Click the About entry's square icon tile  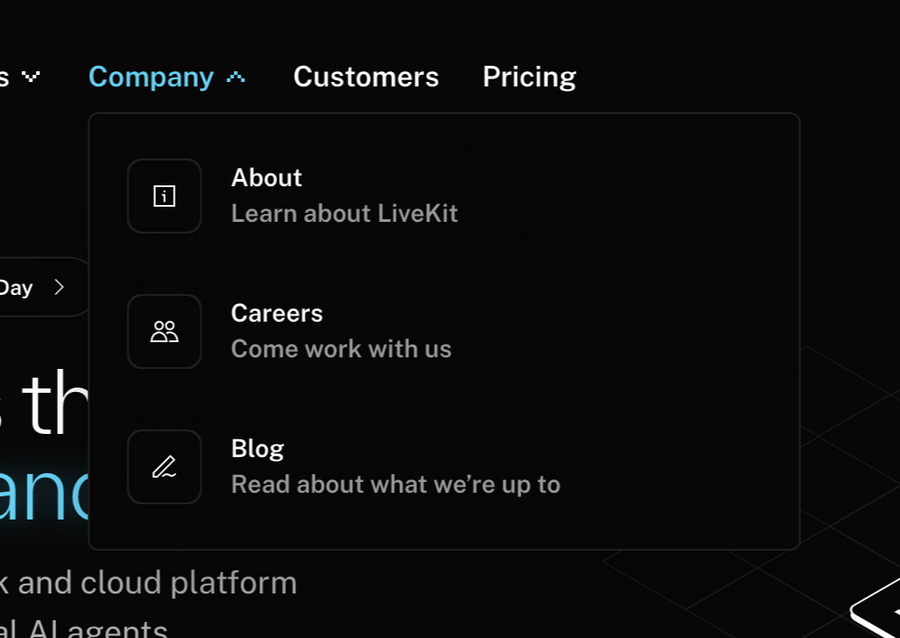click(164, 196)
